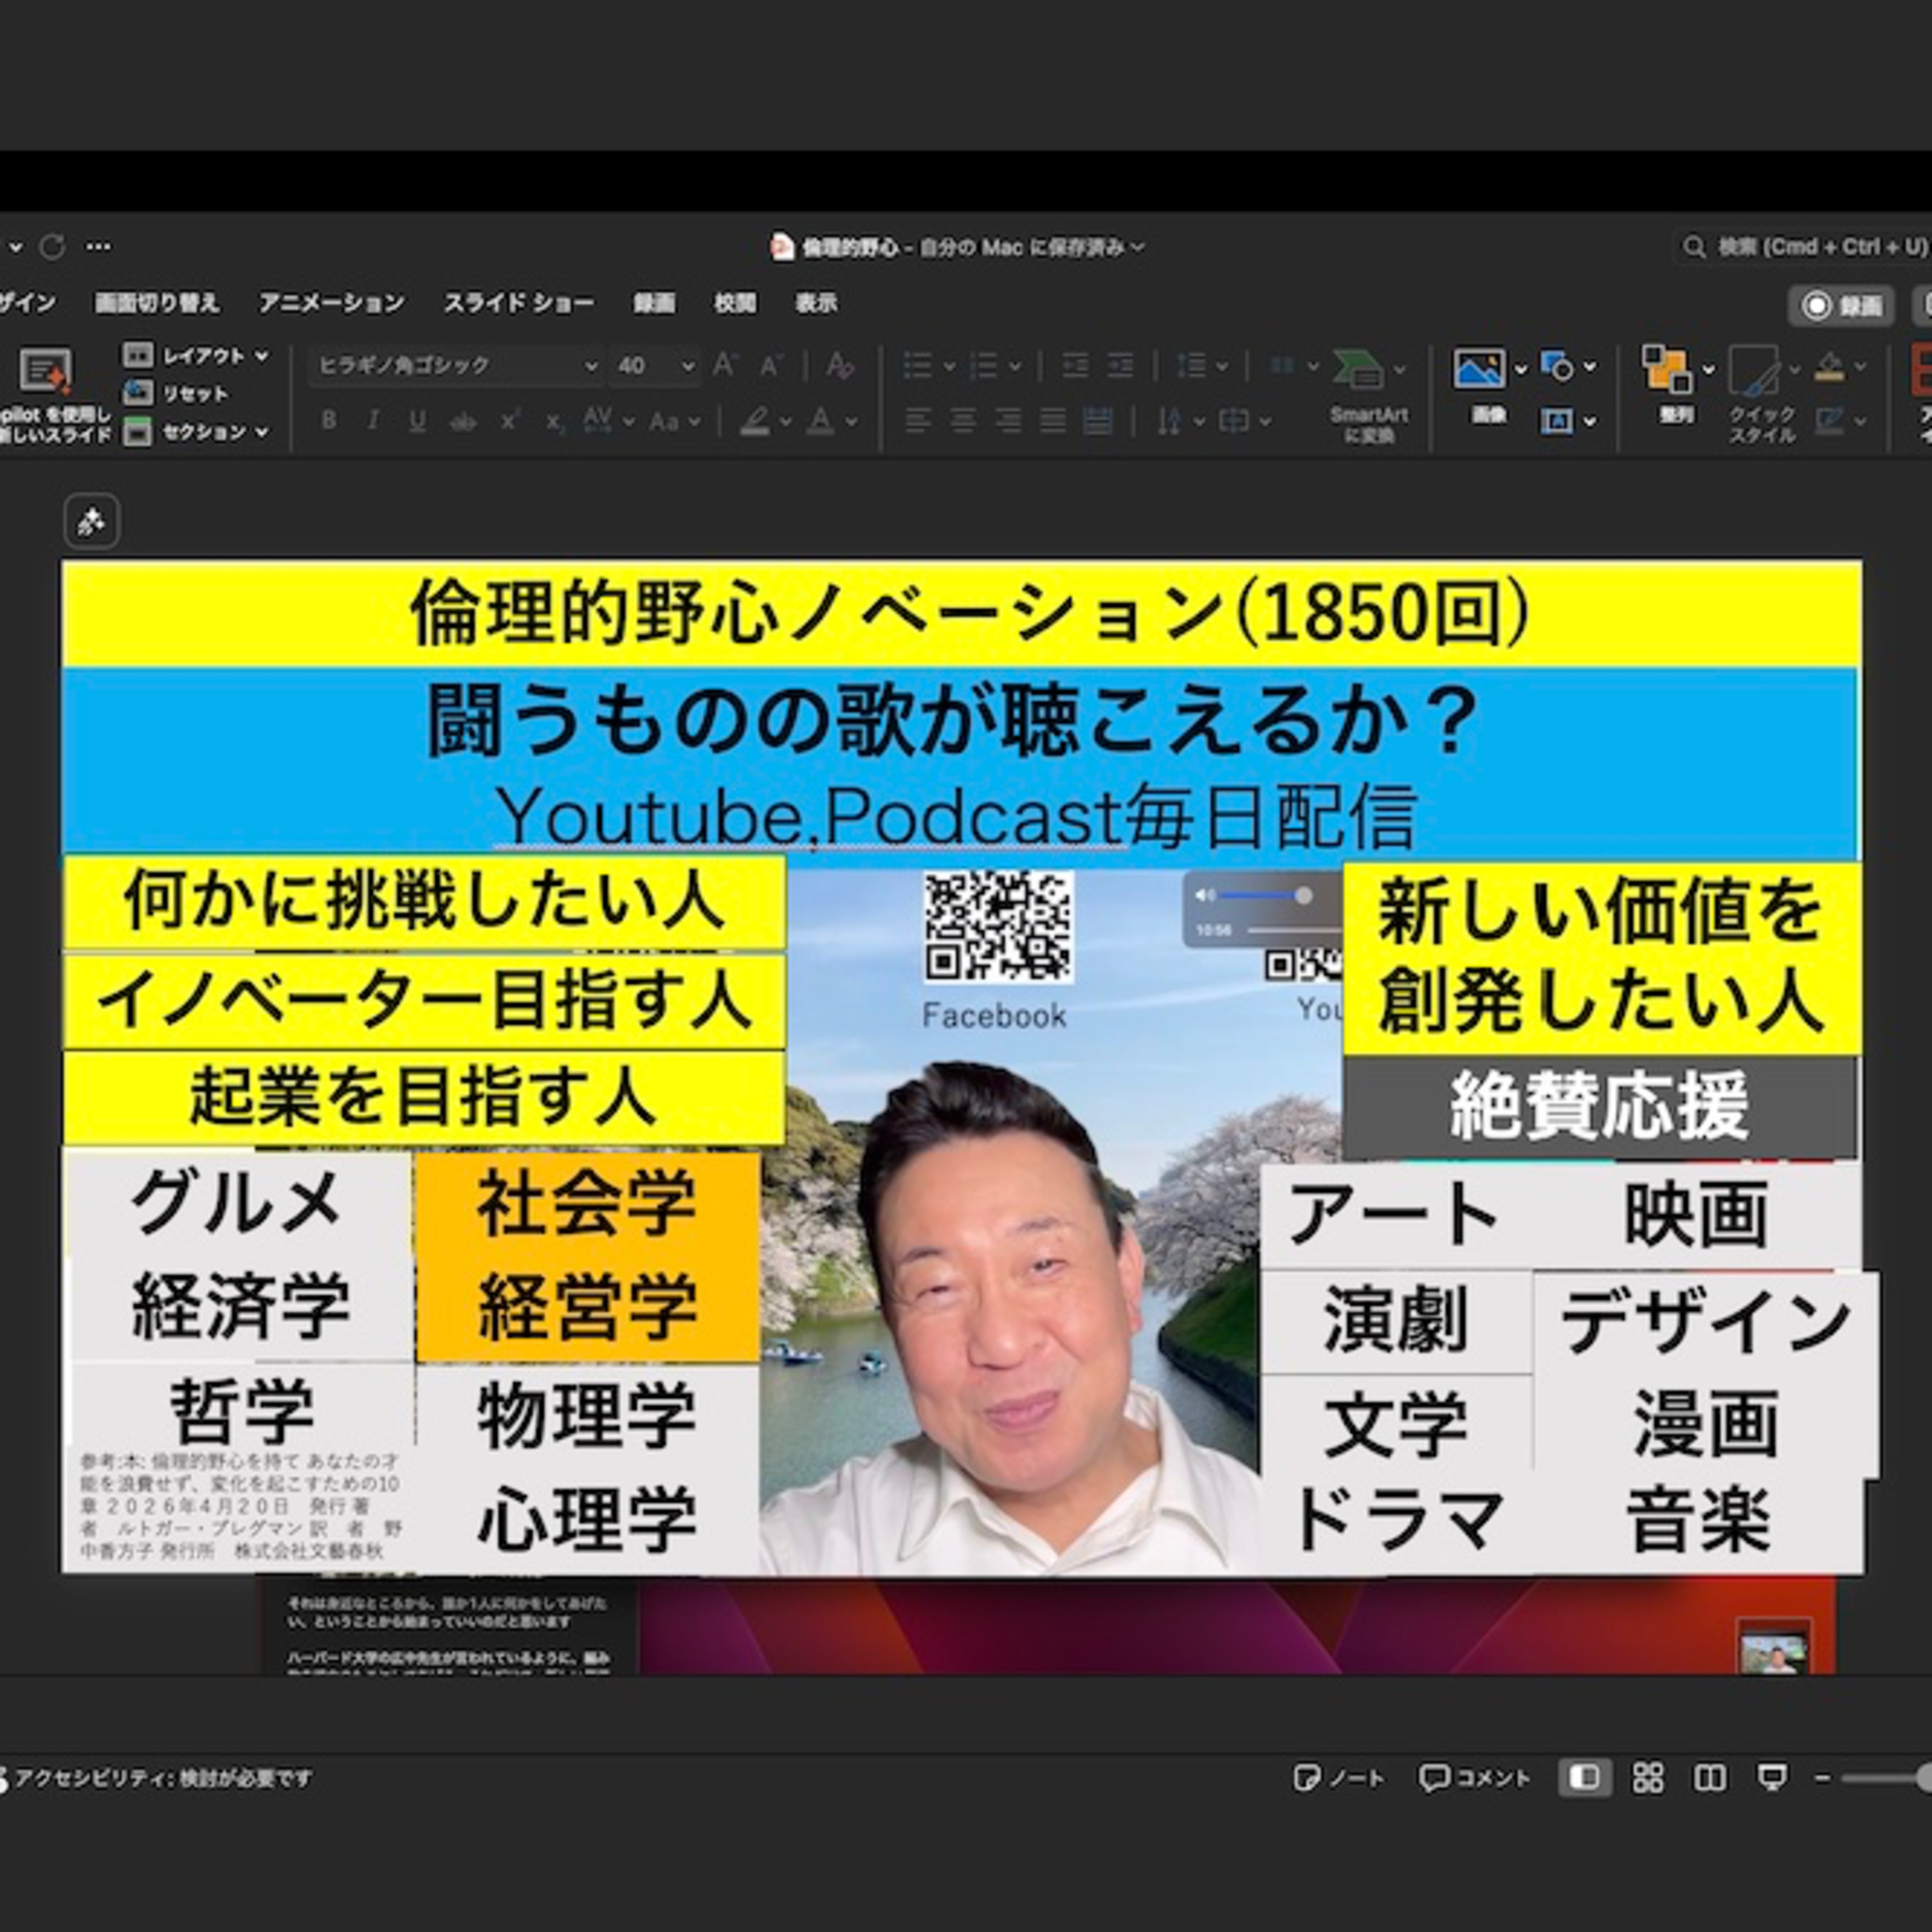The width and height of the screenshot is (1932, 1932).
Task: Open the Layout dropdown
Action: tap(196, 355)
